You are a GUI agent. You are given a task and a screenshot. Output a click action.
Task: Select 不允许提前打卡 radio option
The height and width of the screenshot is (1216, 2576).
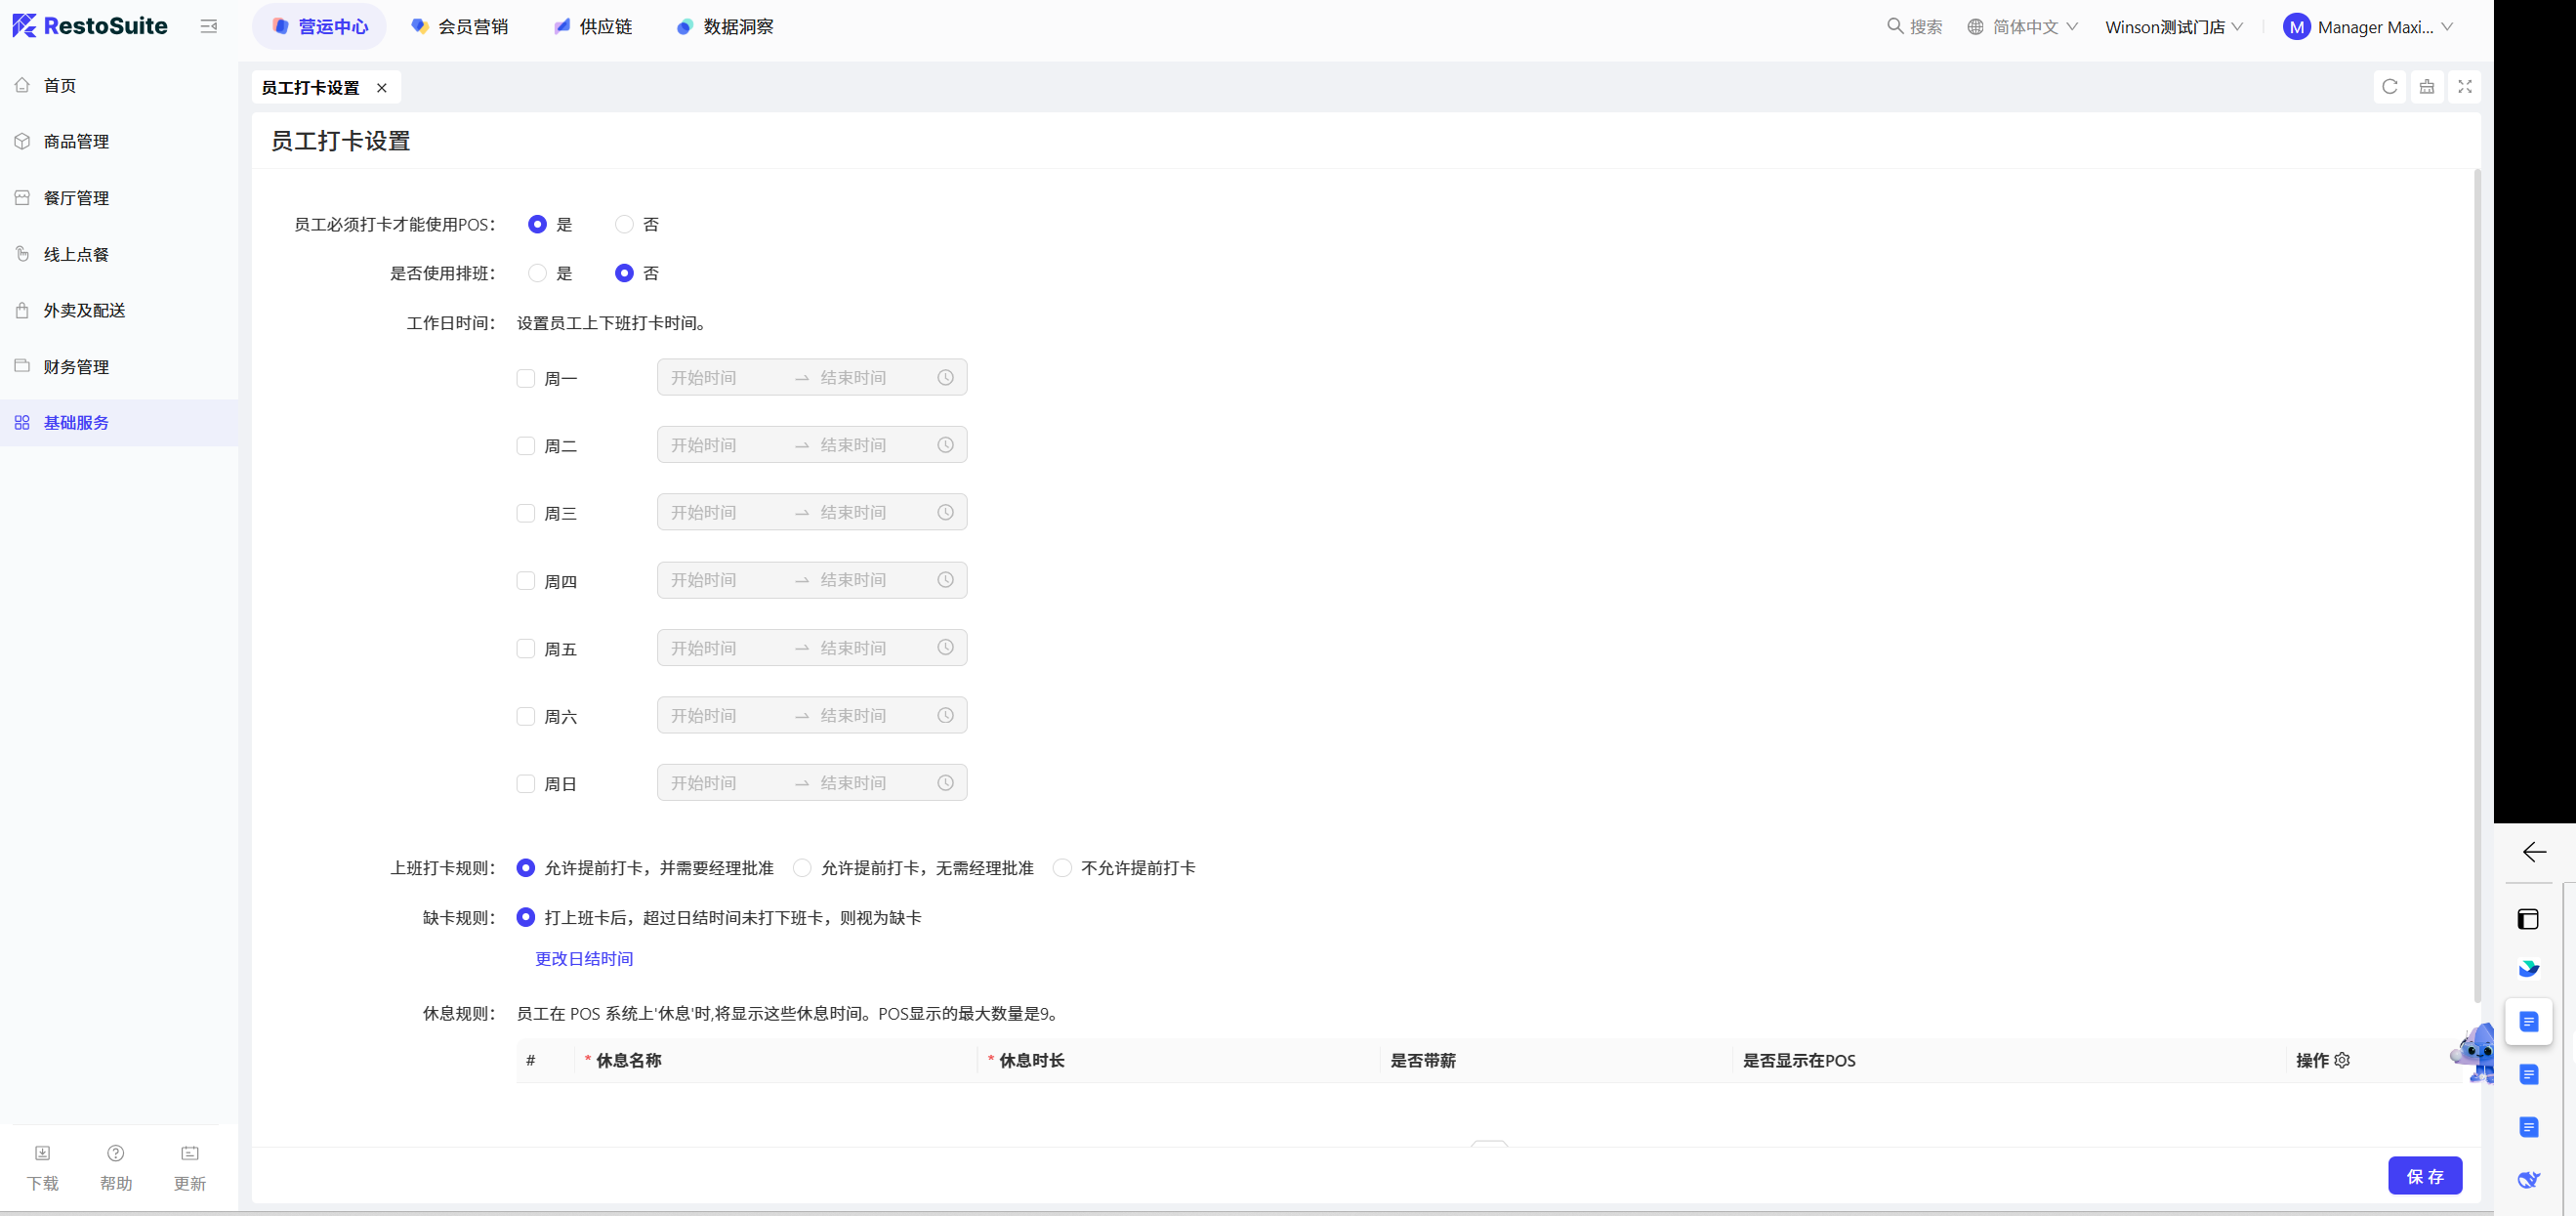tap(1062, 868)
